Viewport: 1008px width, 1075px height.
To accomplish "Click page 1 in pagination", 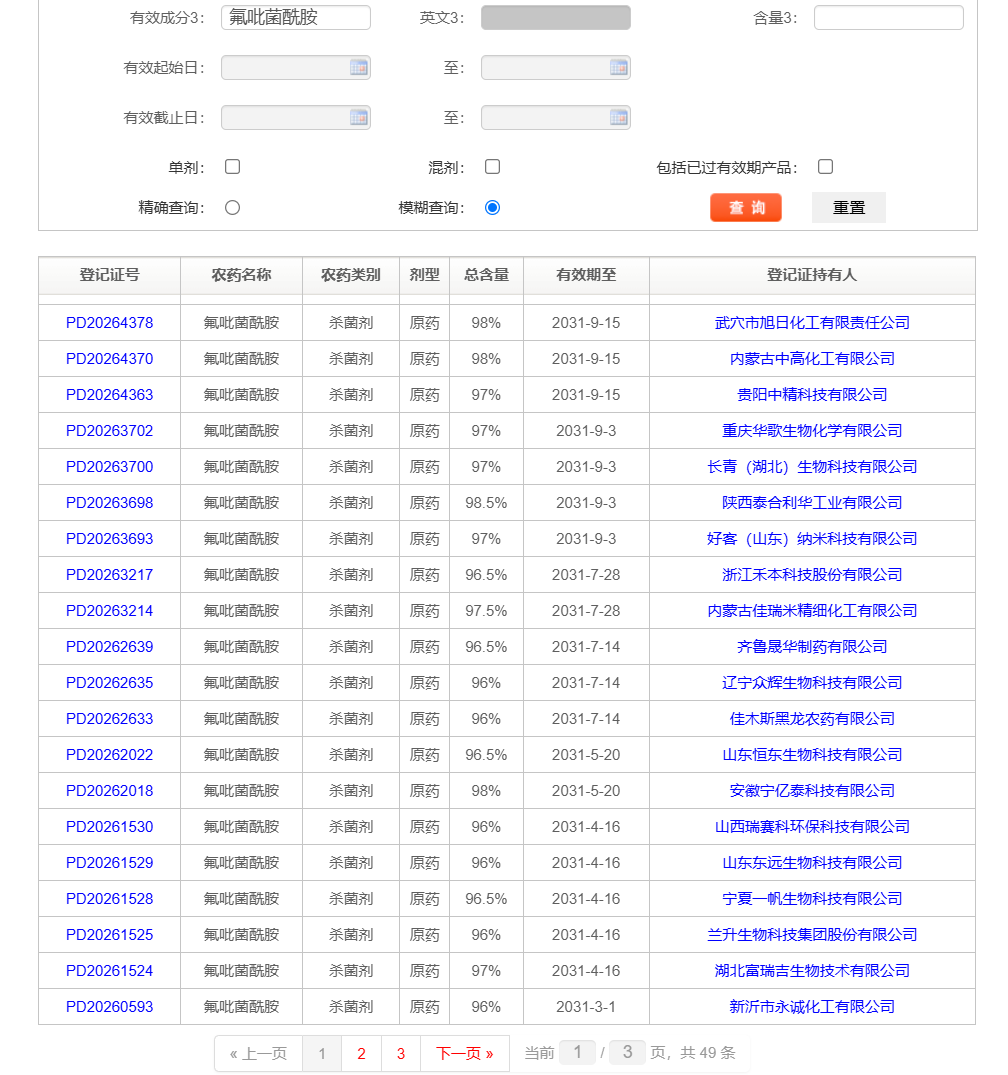I will click(x=322, y=1053).
